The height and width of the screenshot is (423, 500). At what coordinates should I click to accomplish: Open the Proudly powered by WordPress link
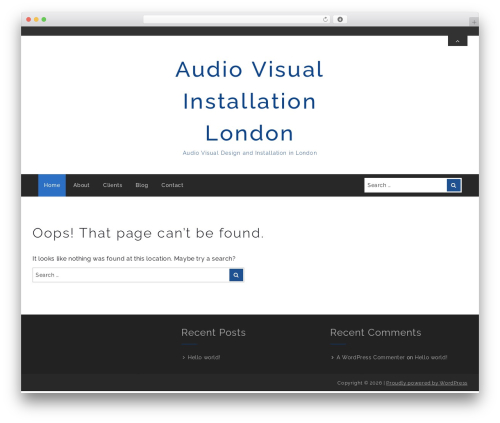click(x=427, y=383)
